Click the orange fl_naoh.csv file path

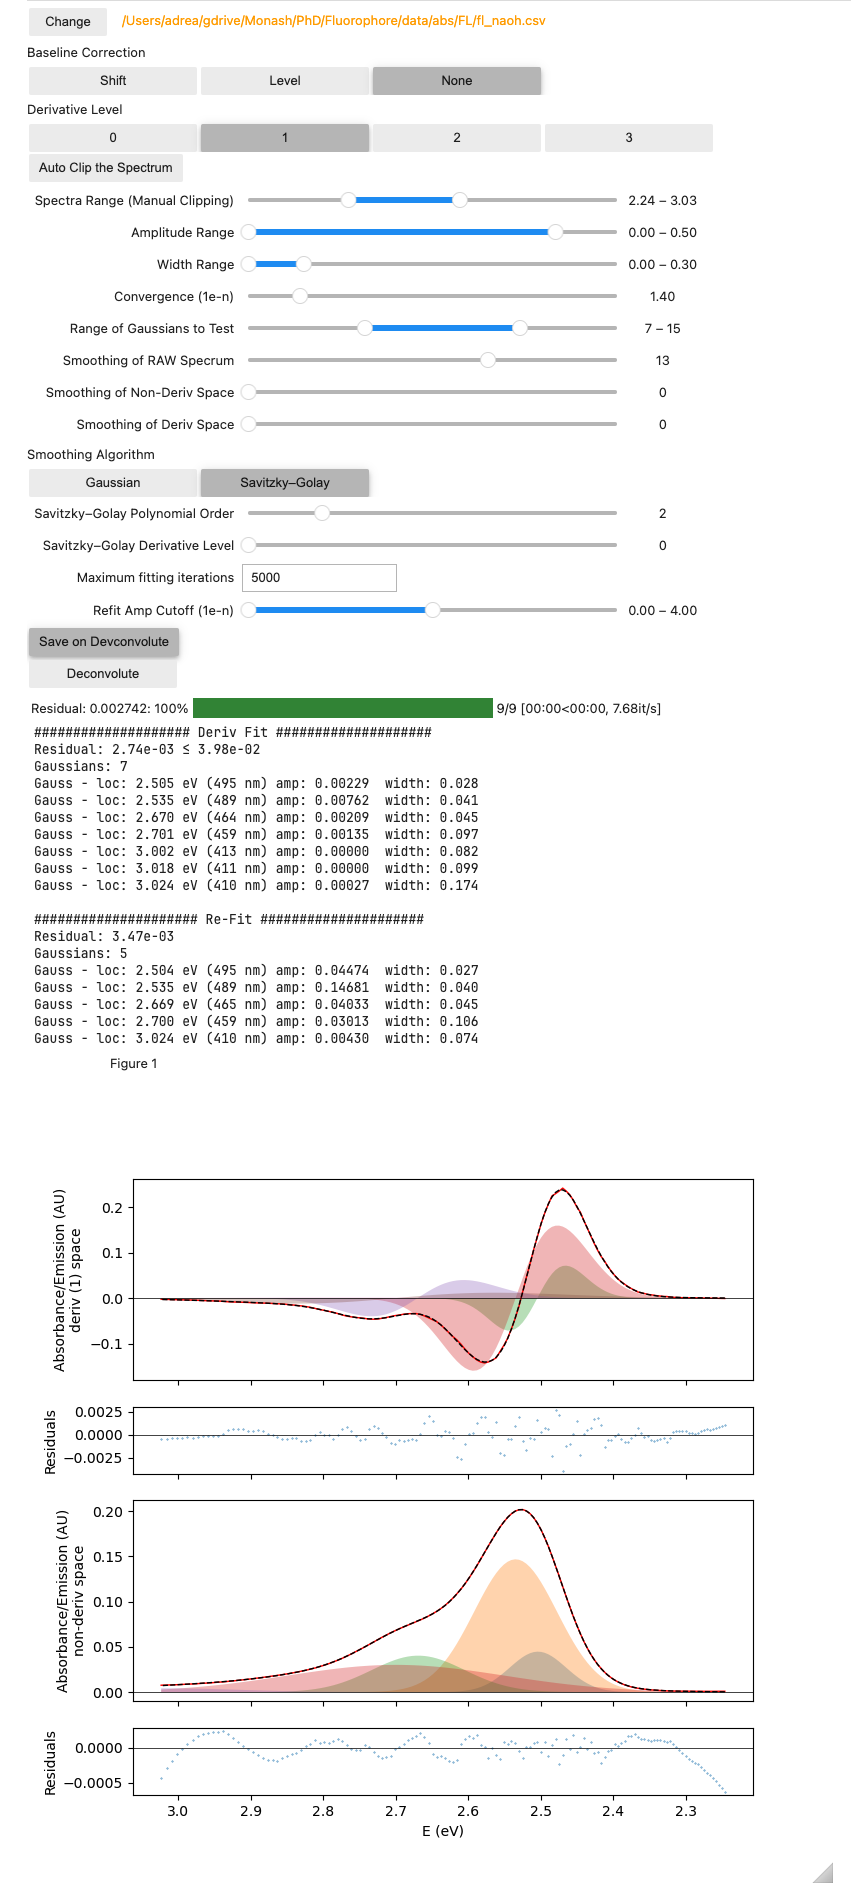click(x=334, y=21)
